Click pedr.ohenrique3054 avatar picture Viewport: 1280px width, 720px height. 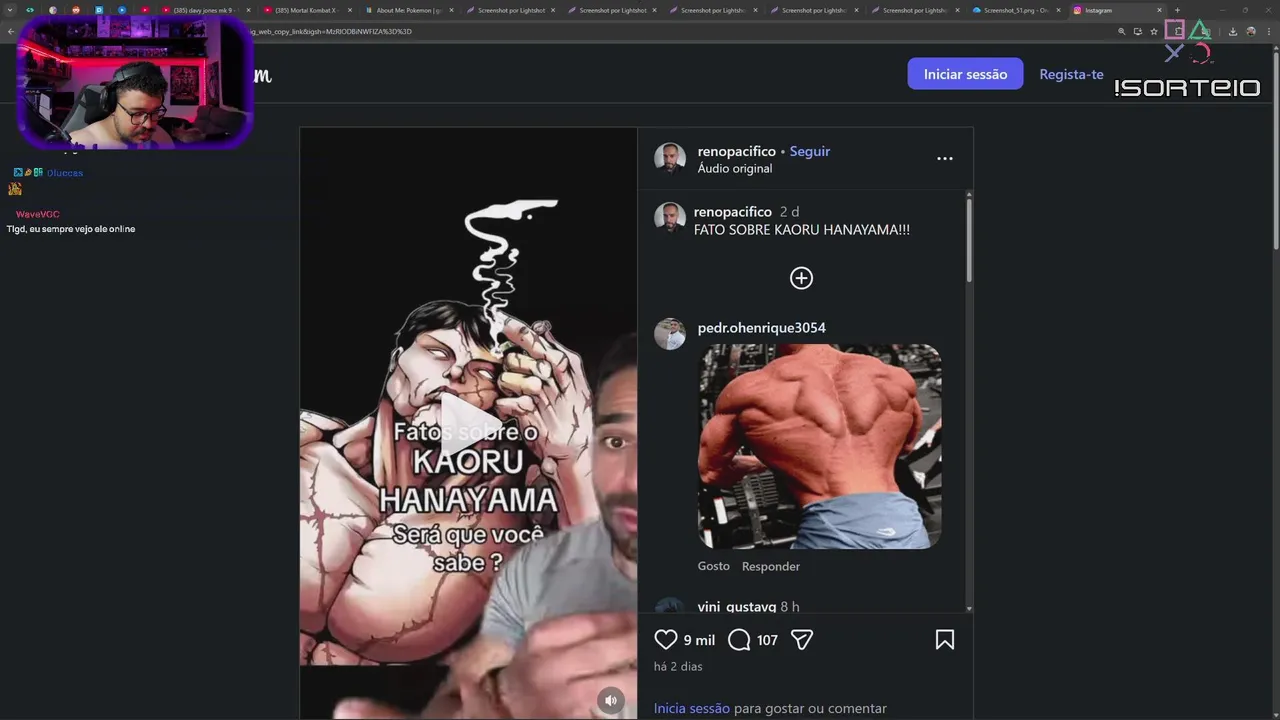coord(670,334)
